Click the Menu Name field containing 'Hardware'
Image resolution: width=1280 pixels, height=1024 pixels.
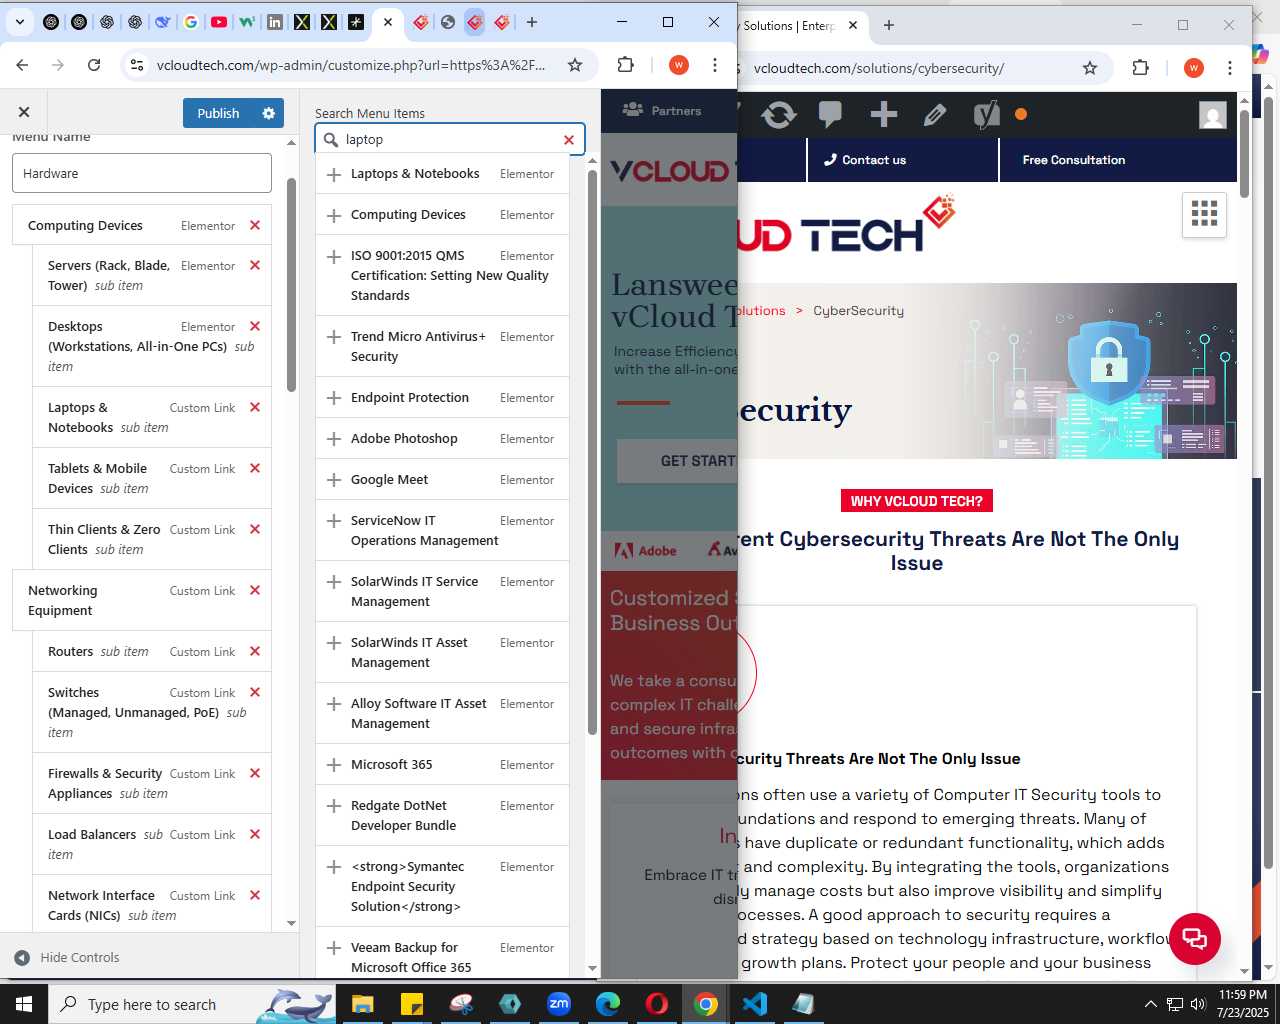pyautogui.click(x=142, y=173)
